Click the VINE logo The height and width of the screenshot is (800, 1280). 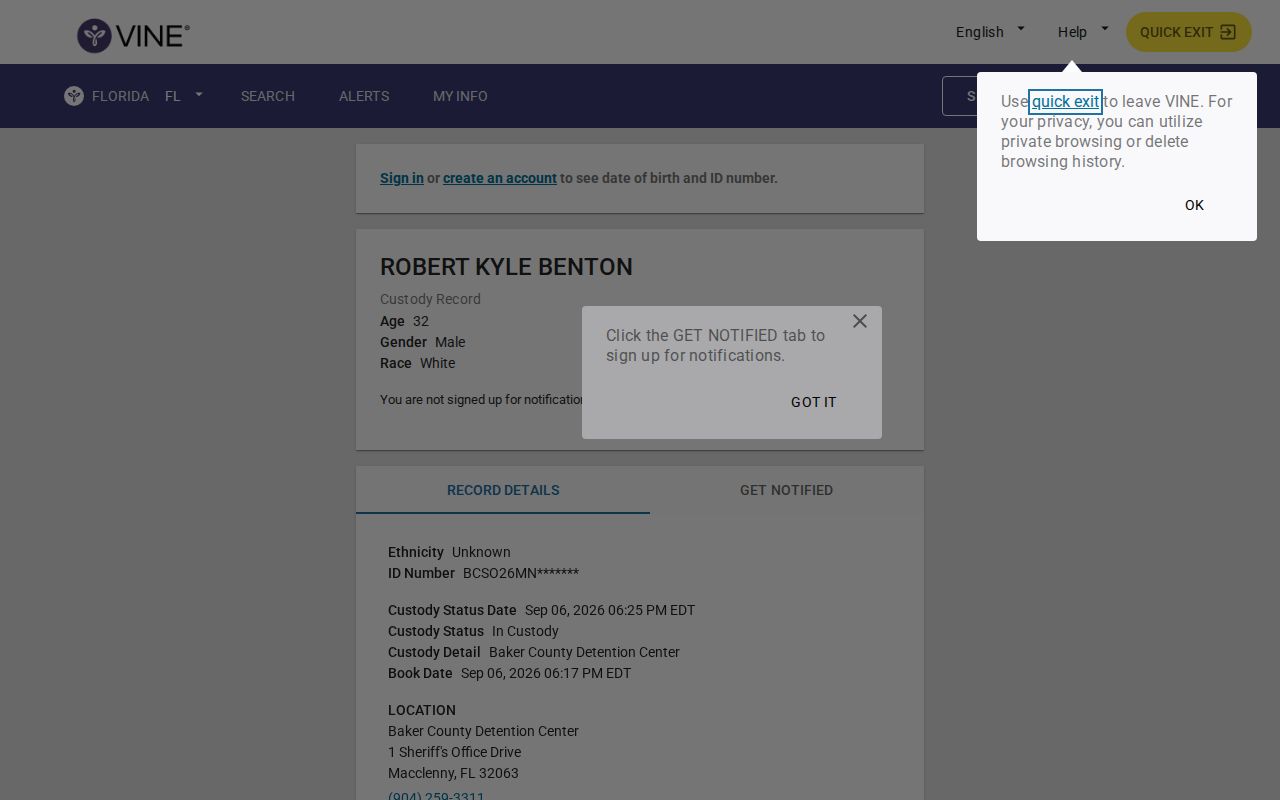point(133,36)
